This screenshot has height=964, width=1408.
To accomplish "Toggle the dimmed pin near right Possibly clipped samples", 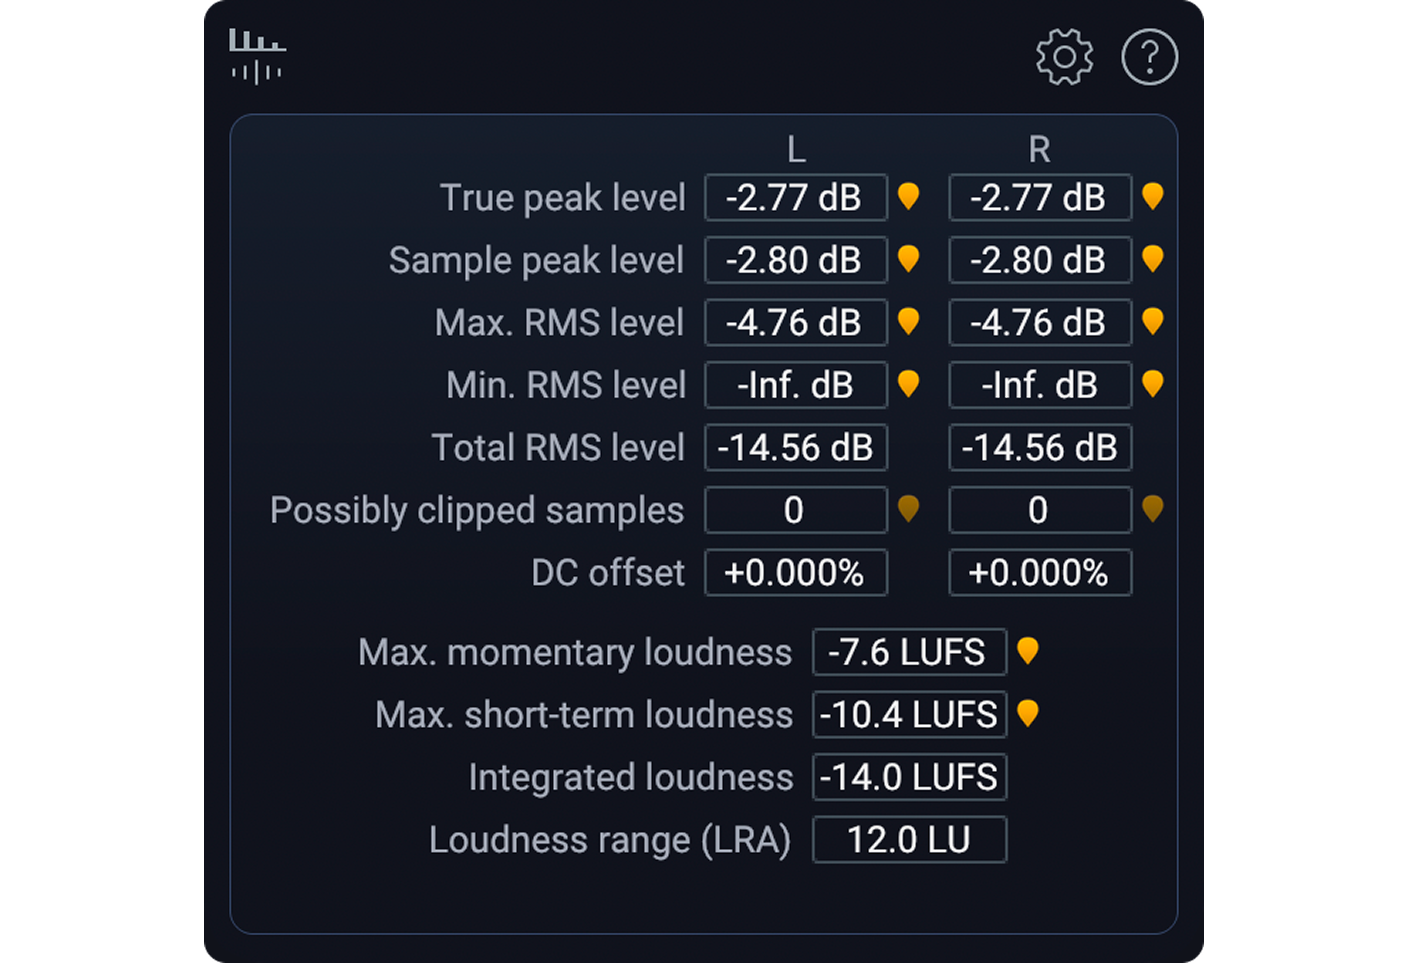I will [1153, 510].
